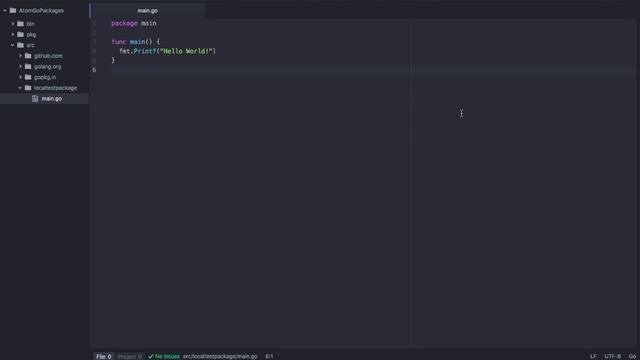640x360 pixels.
Task: Expand the gopkg.in folder chevron
Action: pyautogui.click(x=20, y=77)
